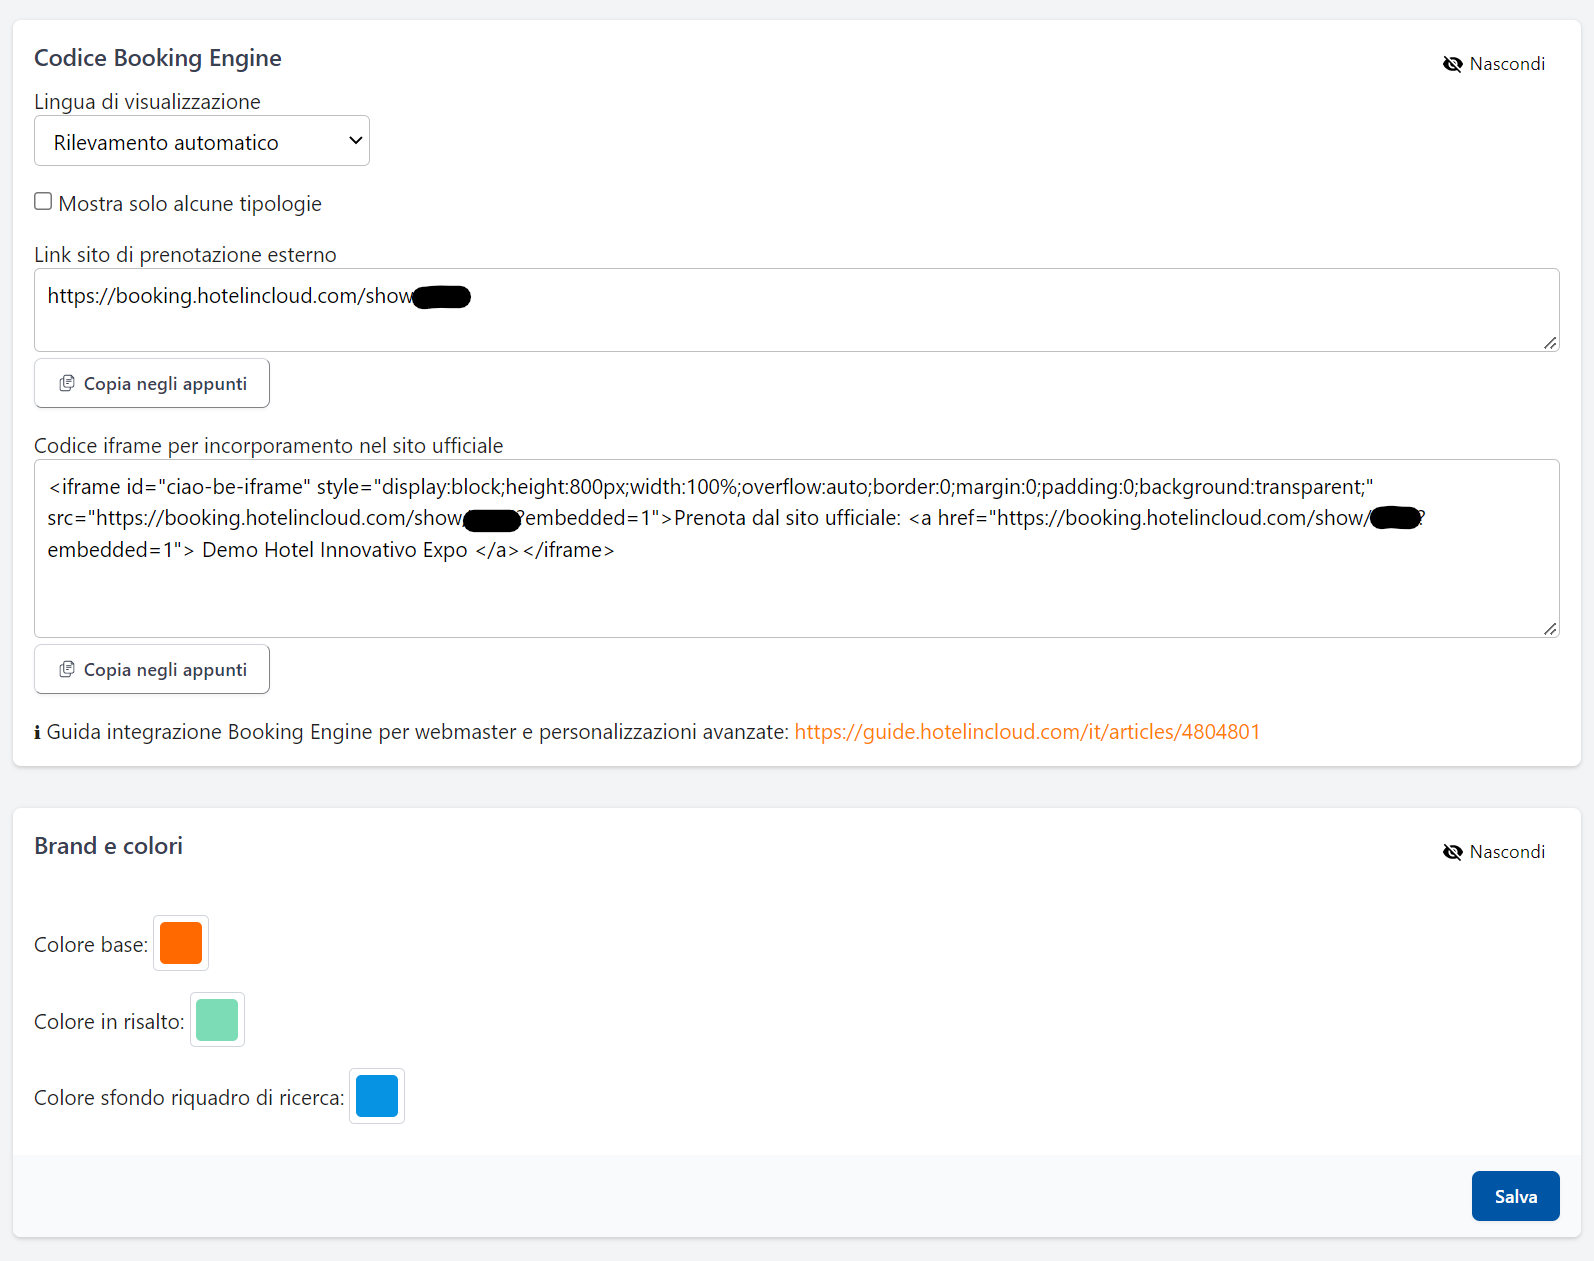Copy the external booking link to clipboard
The image size is (1594, 1261).
coord(164,384)
